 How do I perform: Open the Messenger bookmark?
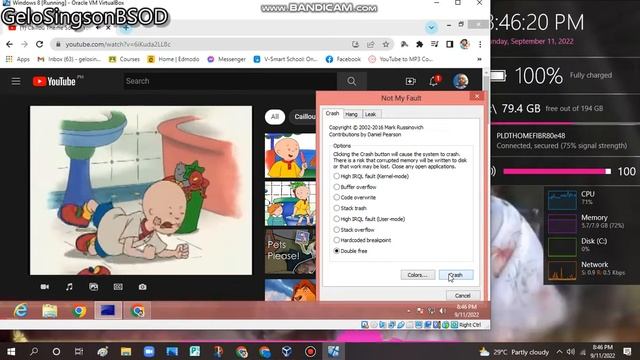[x=227, y=59]
